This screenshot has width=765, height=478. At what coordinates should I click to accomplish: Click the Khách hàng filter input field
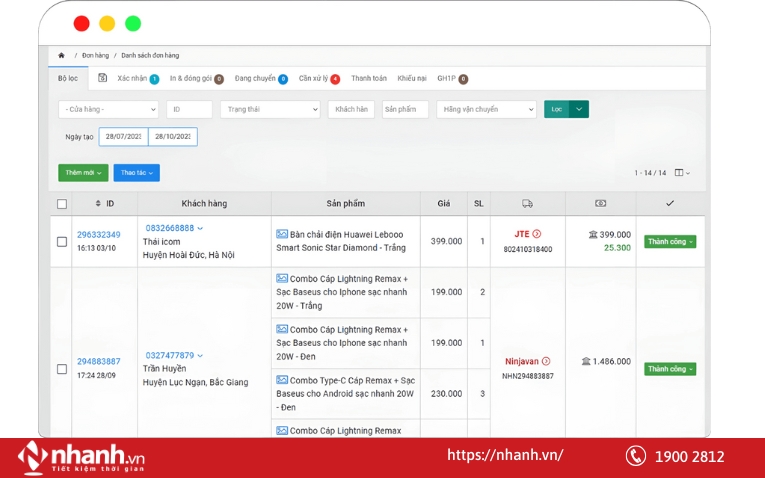351,109
